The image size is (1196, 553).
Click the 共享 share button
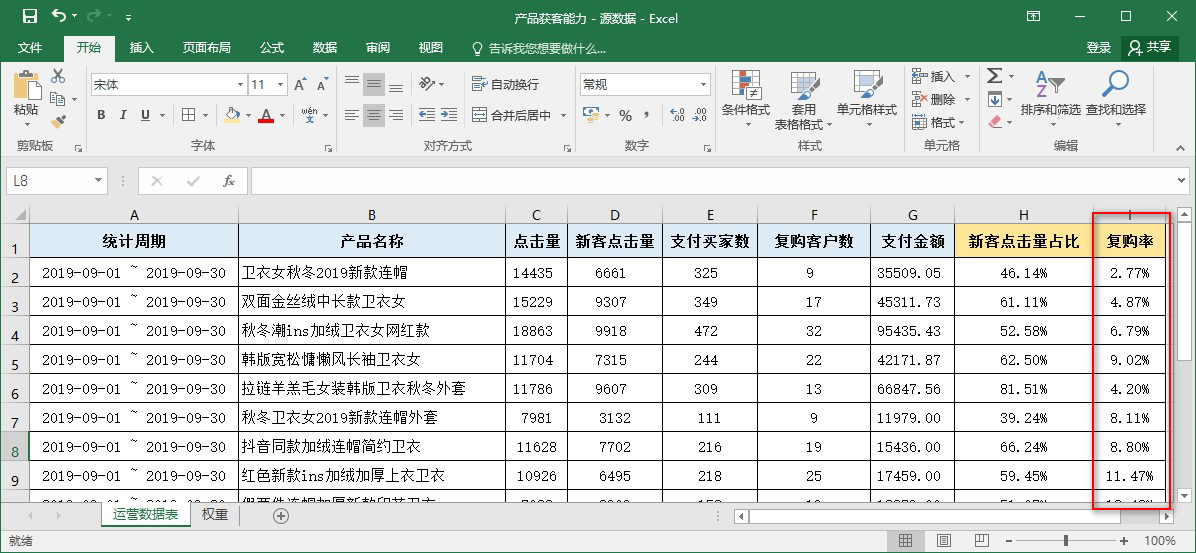pyautogui.click(x=1149, y=47)
